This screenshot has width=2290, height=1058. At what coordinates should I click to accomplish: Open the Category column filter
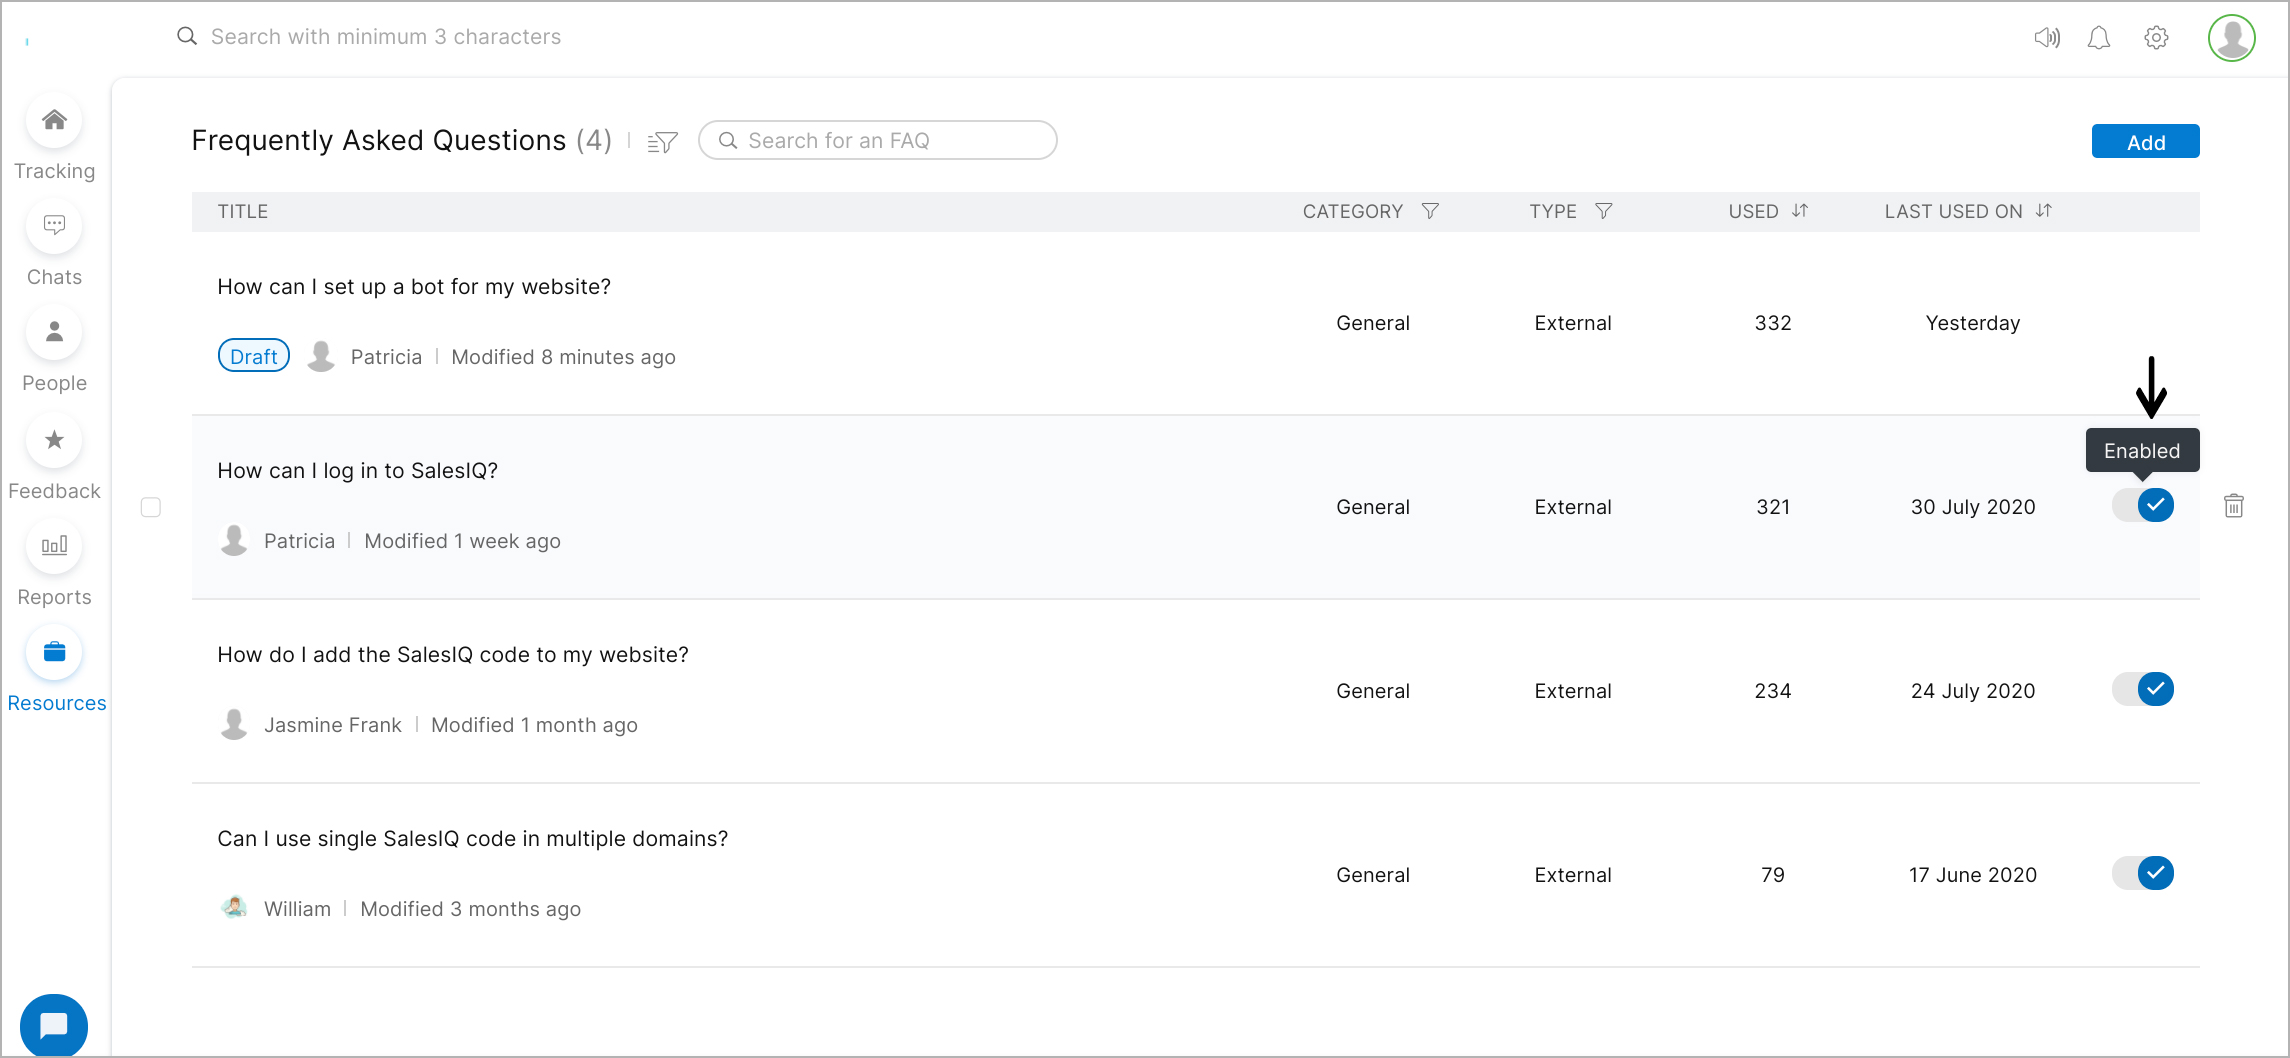[1430, 211]
